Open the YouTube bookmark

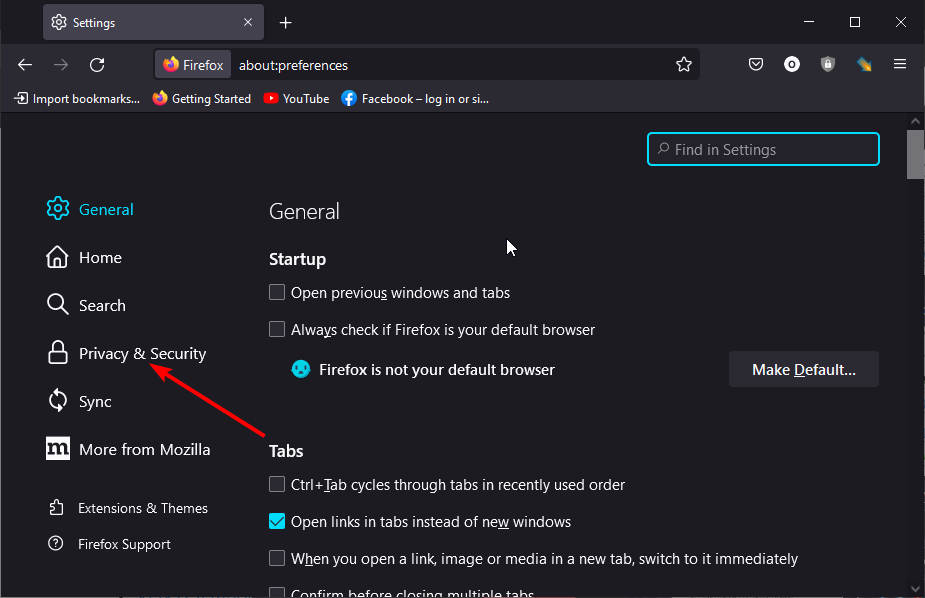[x=296, y=98]
